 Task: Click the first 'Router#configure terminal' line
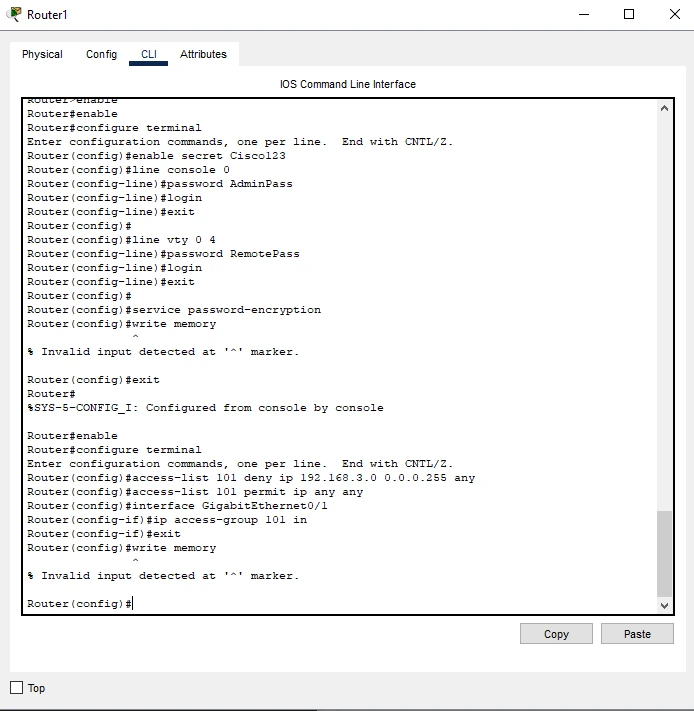(x=114, y=127)
